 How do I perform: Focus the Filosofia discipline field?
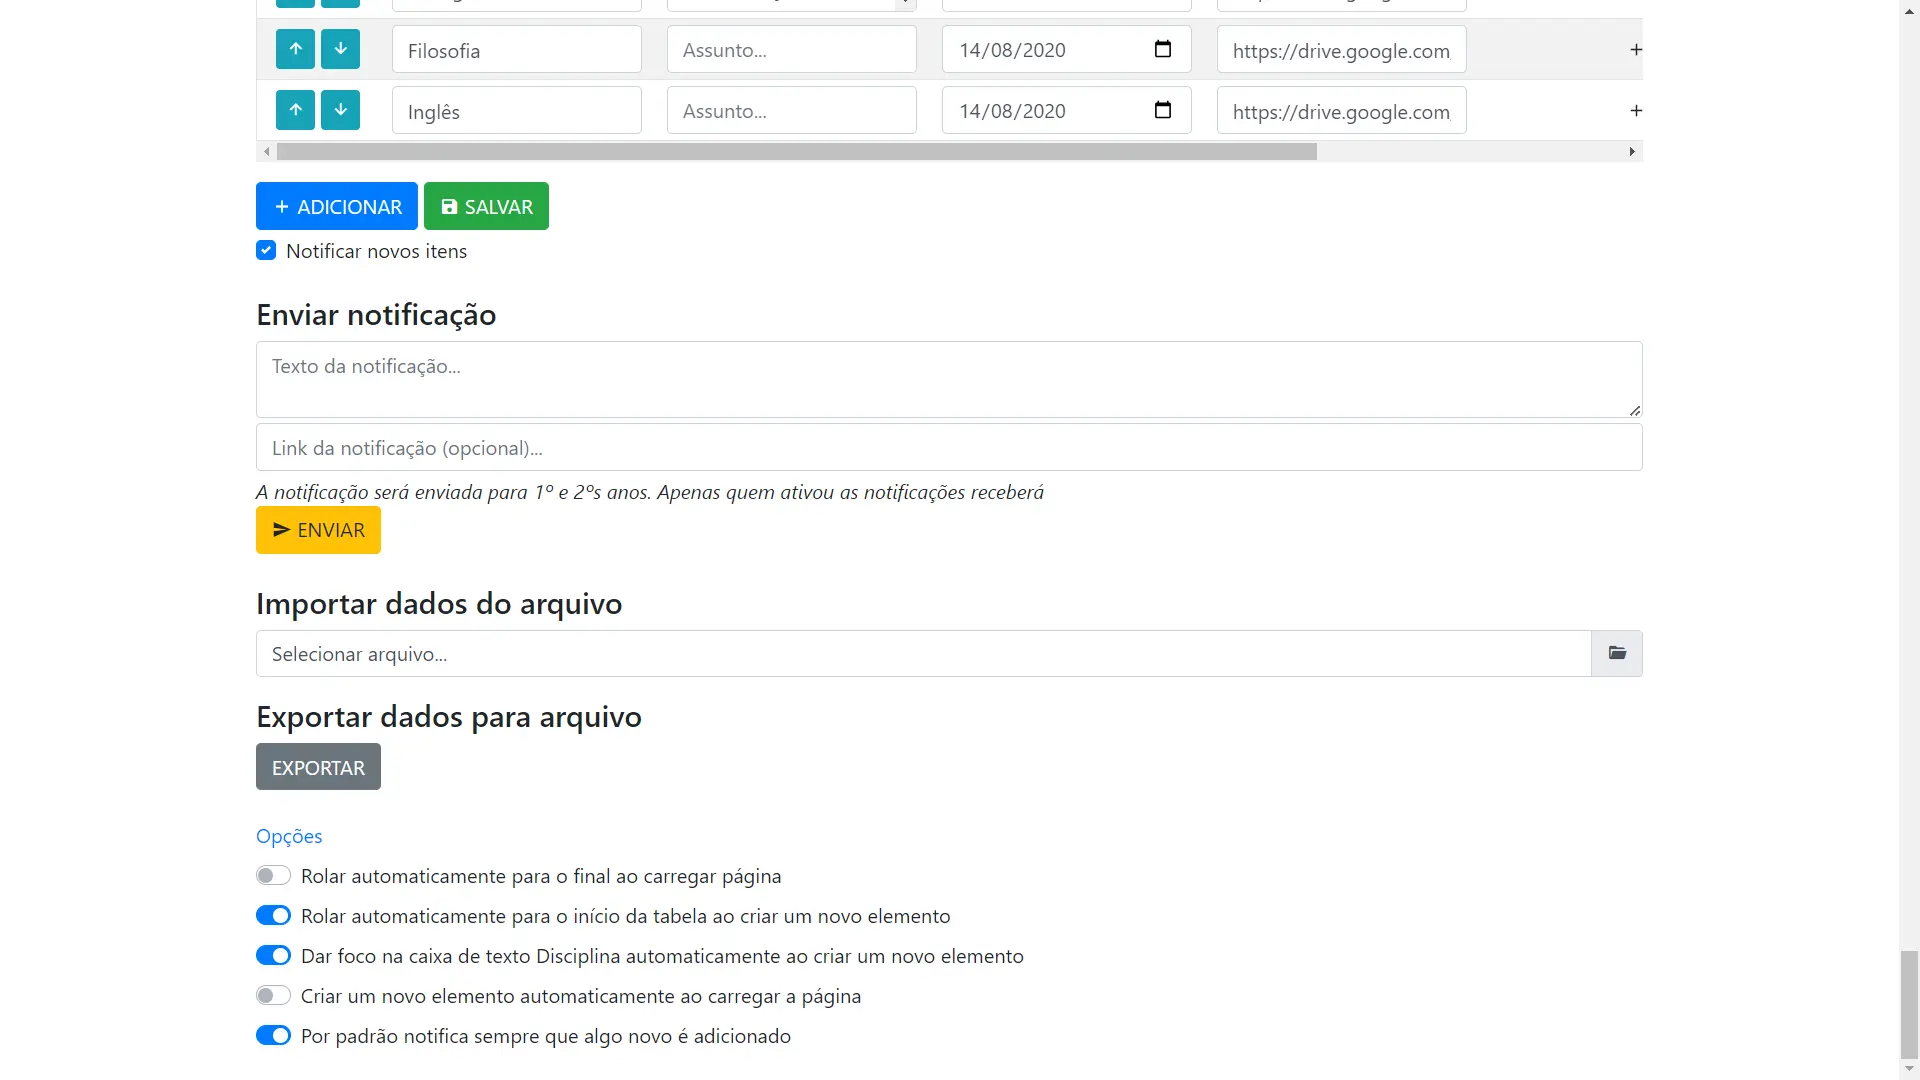point(517,49)
